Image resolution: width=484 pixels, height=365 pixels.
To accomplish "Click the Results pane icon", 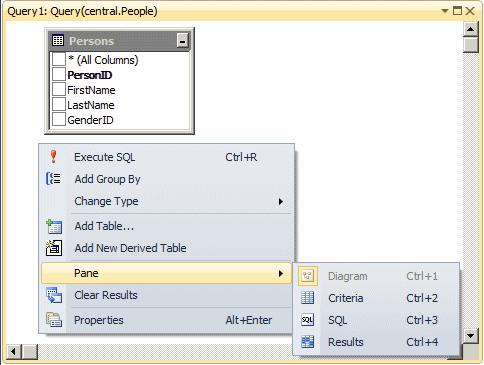I will (307, 342).
